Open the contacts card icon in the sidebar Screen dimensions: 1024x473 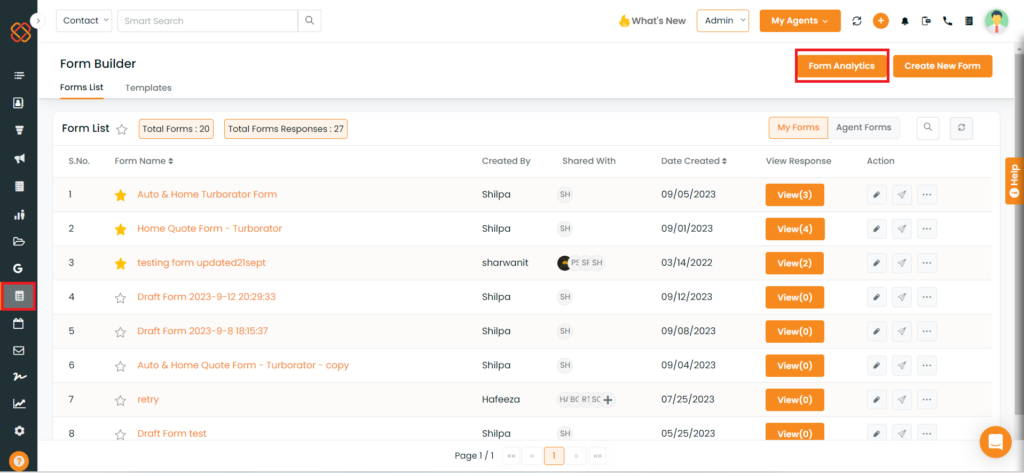19,103
